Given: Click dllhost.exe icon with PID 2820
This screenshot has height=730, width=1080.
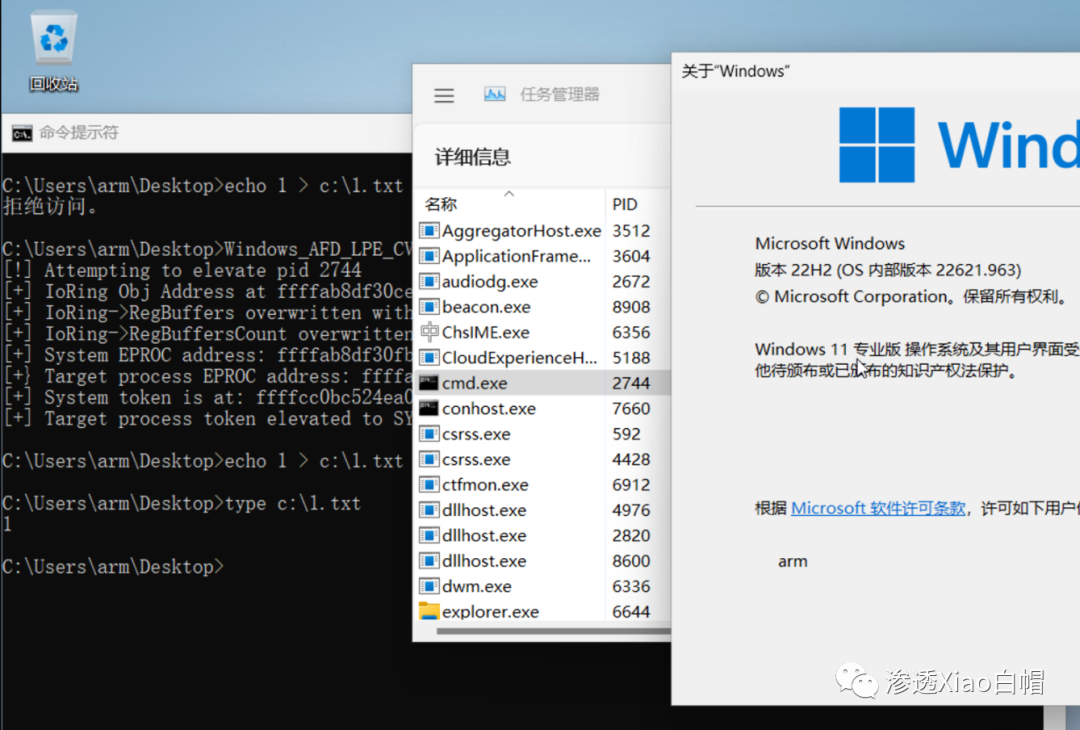Looking at the screenshot, I should coord(429,536).
